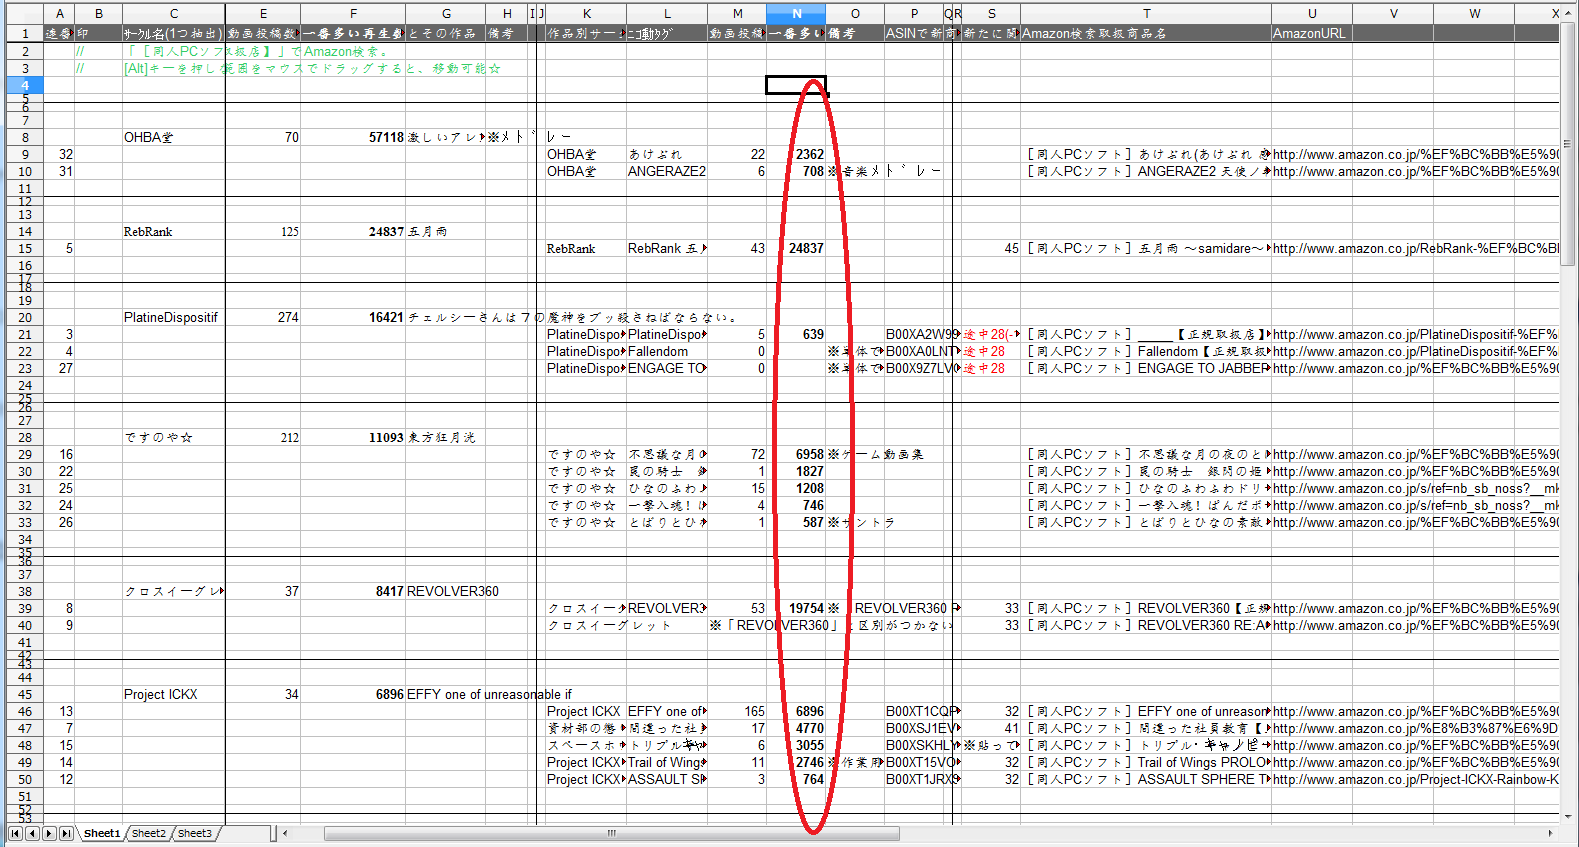
Task: Select the cell with value 165
Action: (x=737, y=711)
